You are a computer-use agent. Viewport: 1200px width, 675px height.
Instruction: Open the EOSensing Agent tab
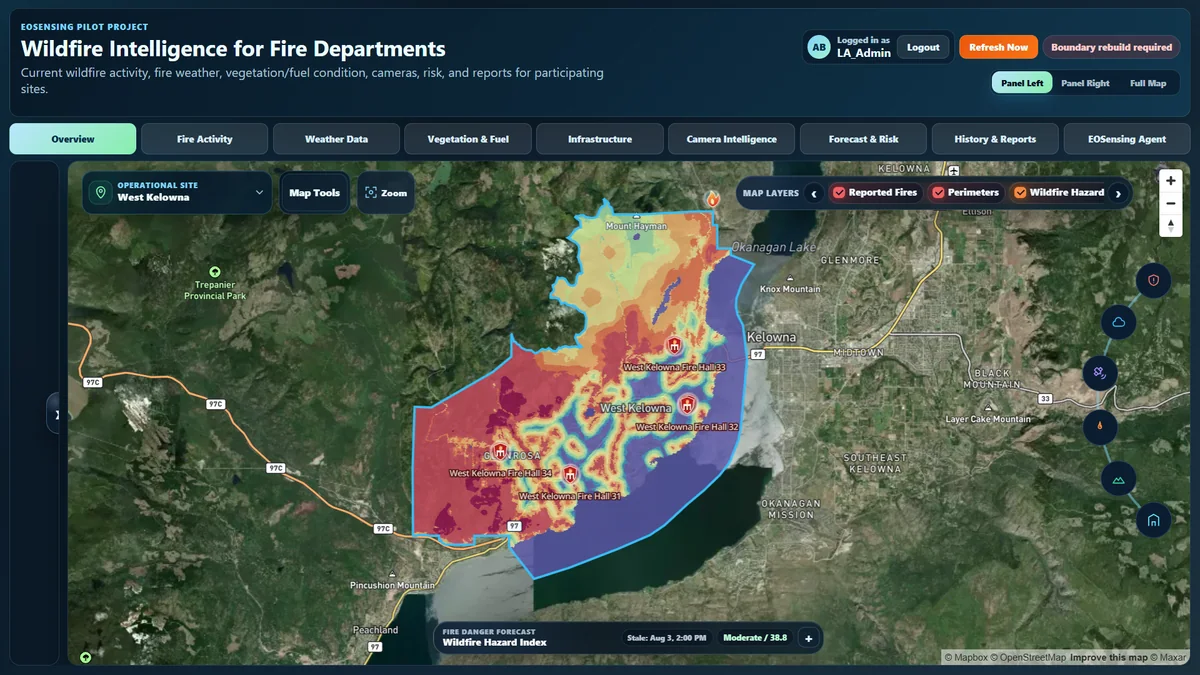[1126, 139]
